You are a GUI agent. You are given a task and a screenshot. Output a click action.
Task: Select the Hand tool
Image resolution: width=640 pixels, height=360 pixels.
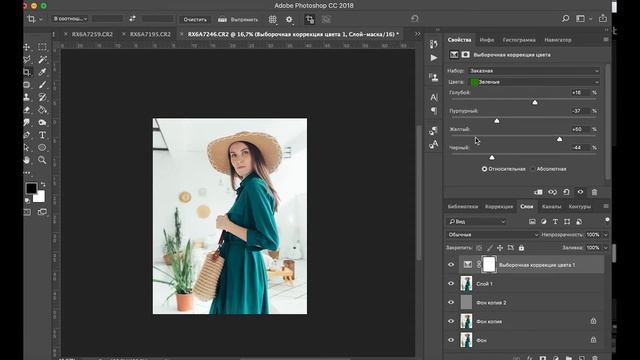pyautogui.click(x=27, y=160)
